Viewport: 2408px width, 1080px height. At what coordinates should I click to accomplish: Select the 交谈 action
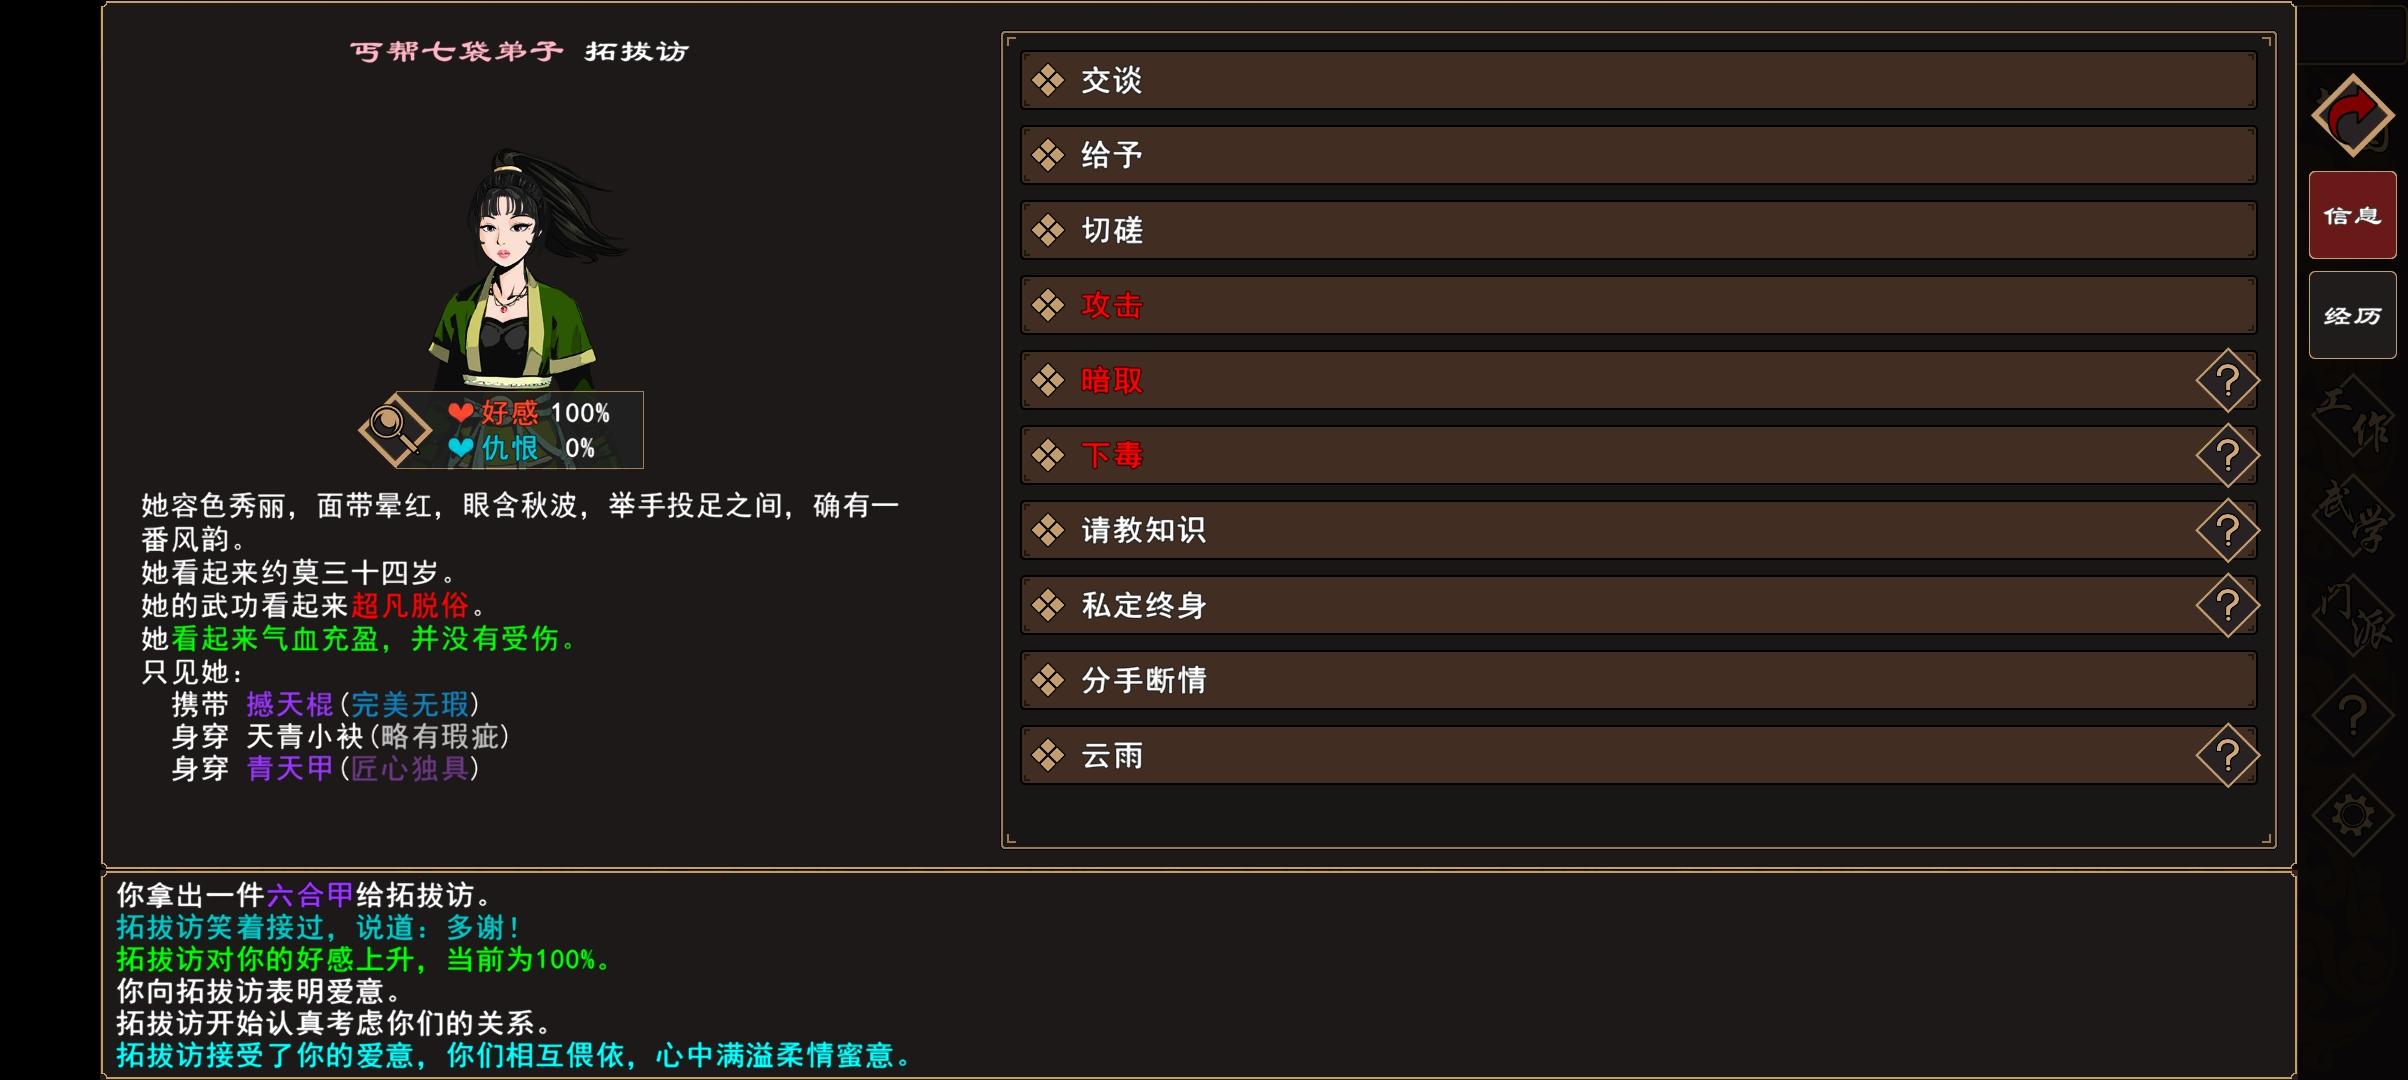pyautogui.click(x=1638, y=80)
